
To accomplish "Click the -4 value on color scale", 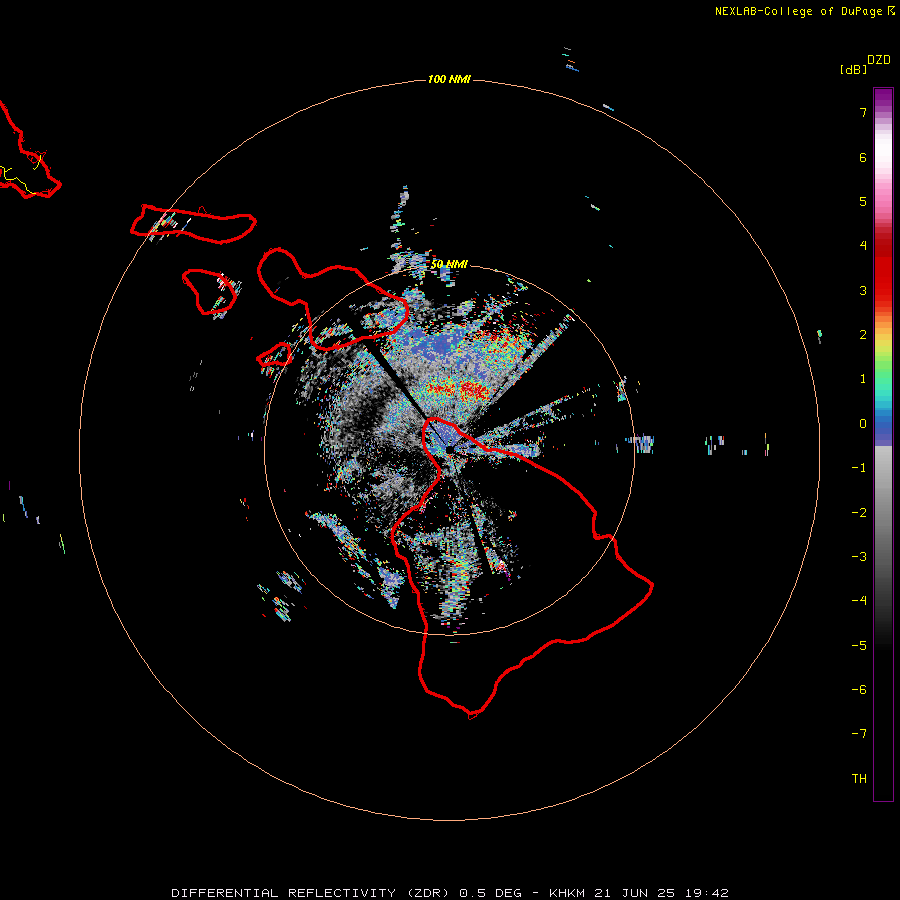I will [859, 601].
